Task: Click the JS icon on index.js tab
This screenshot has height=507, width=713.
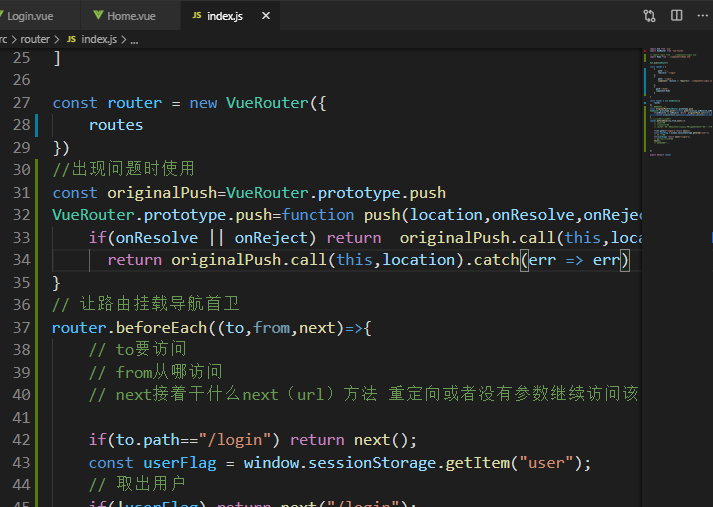Action: (x=196, y=15)
